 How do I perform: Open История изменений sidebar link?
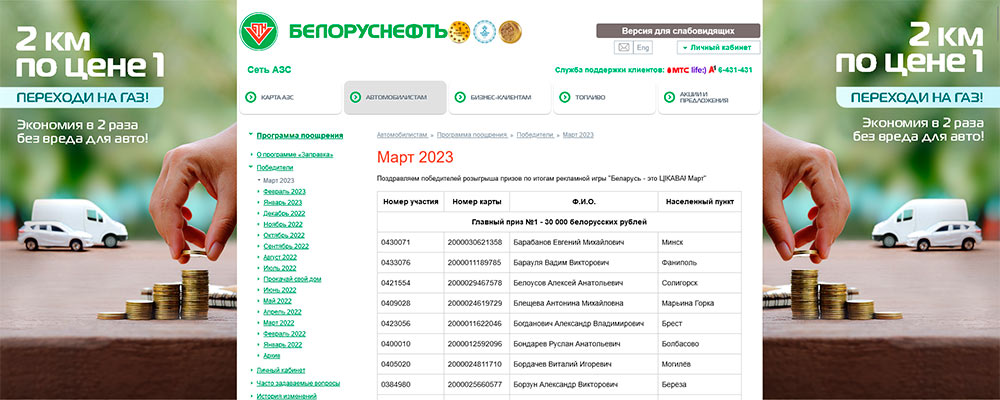click(286, 396)
